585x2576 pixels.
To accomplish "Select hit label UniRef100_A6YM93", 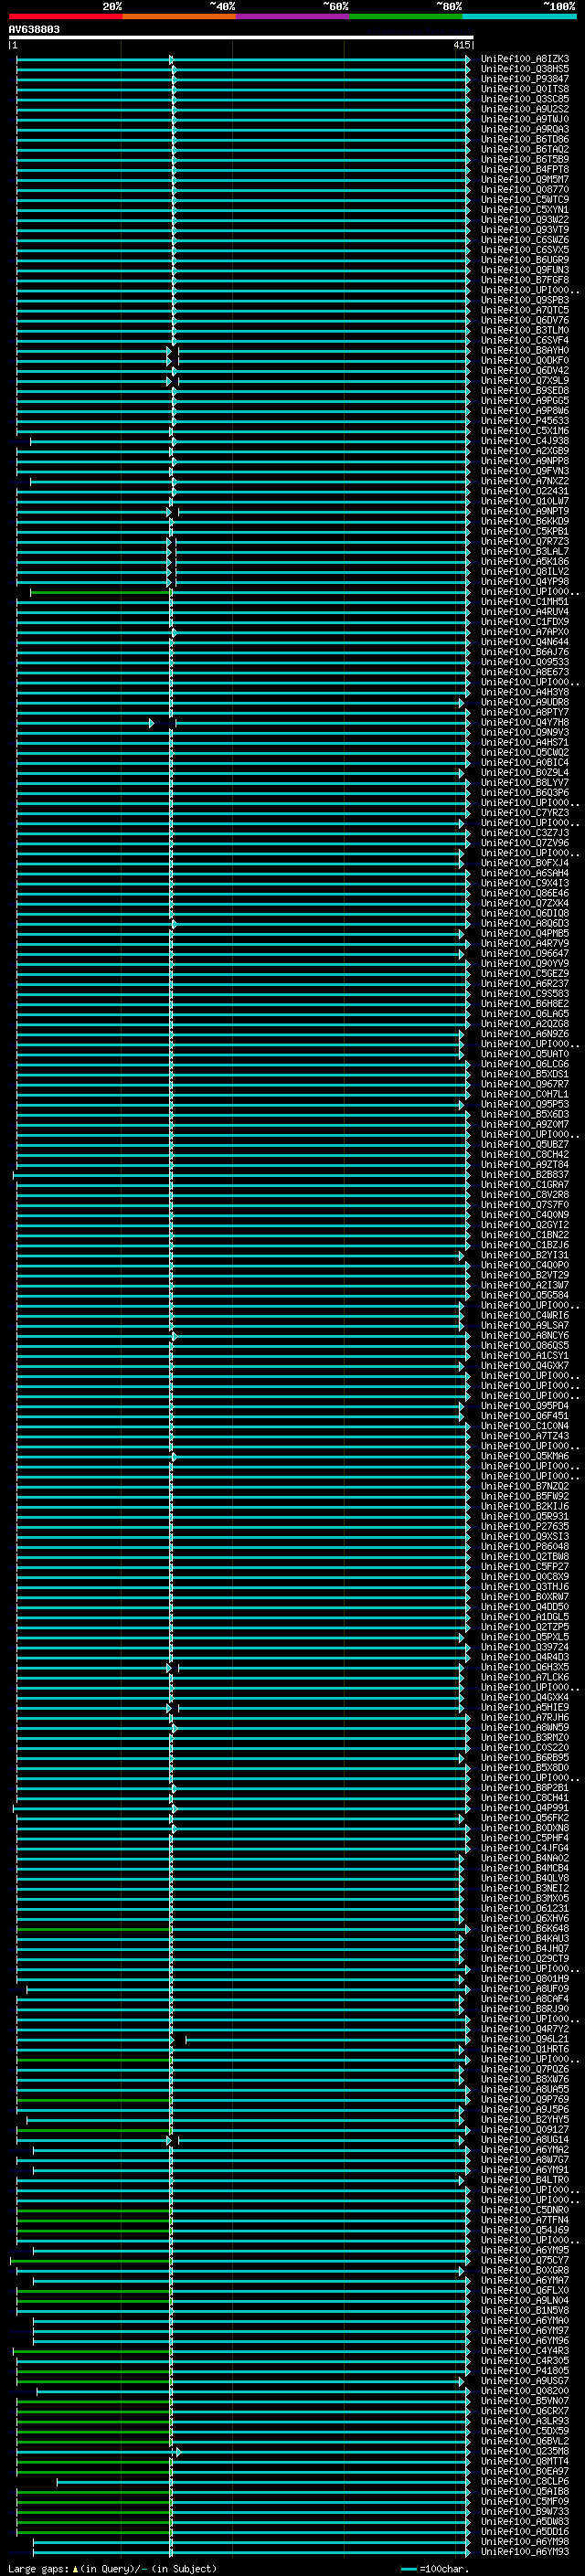I will click(x=525, y=2551).
